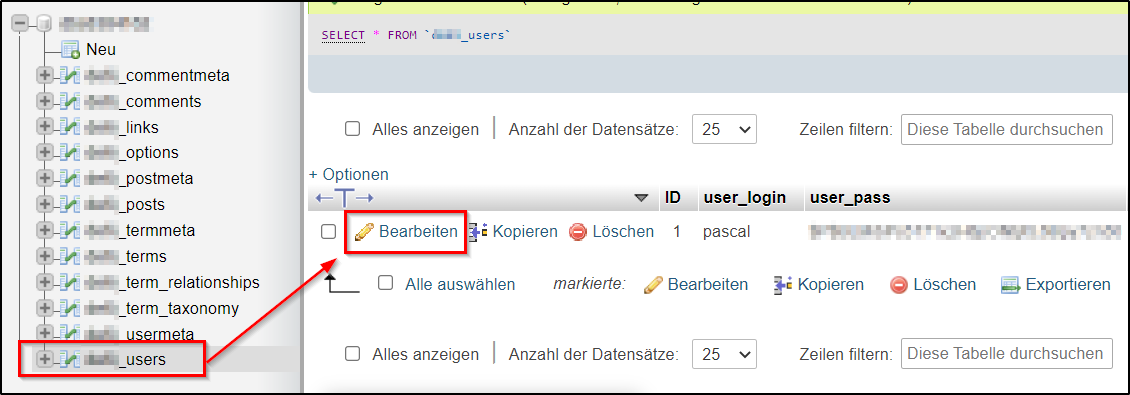Expand the _users table node

(45, 359)
